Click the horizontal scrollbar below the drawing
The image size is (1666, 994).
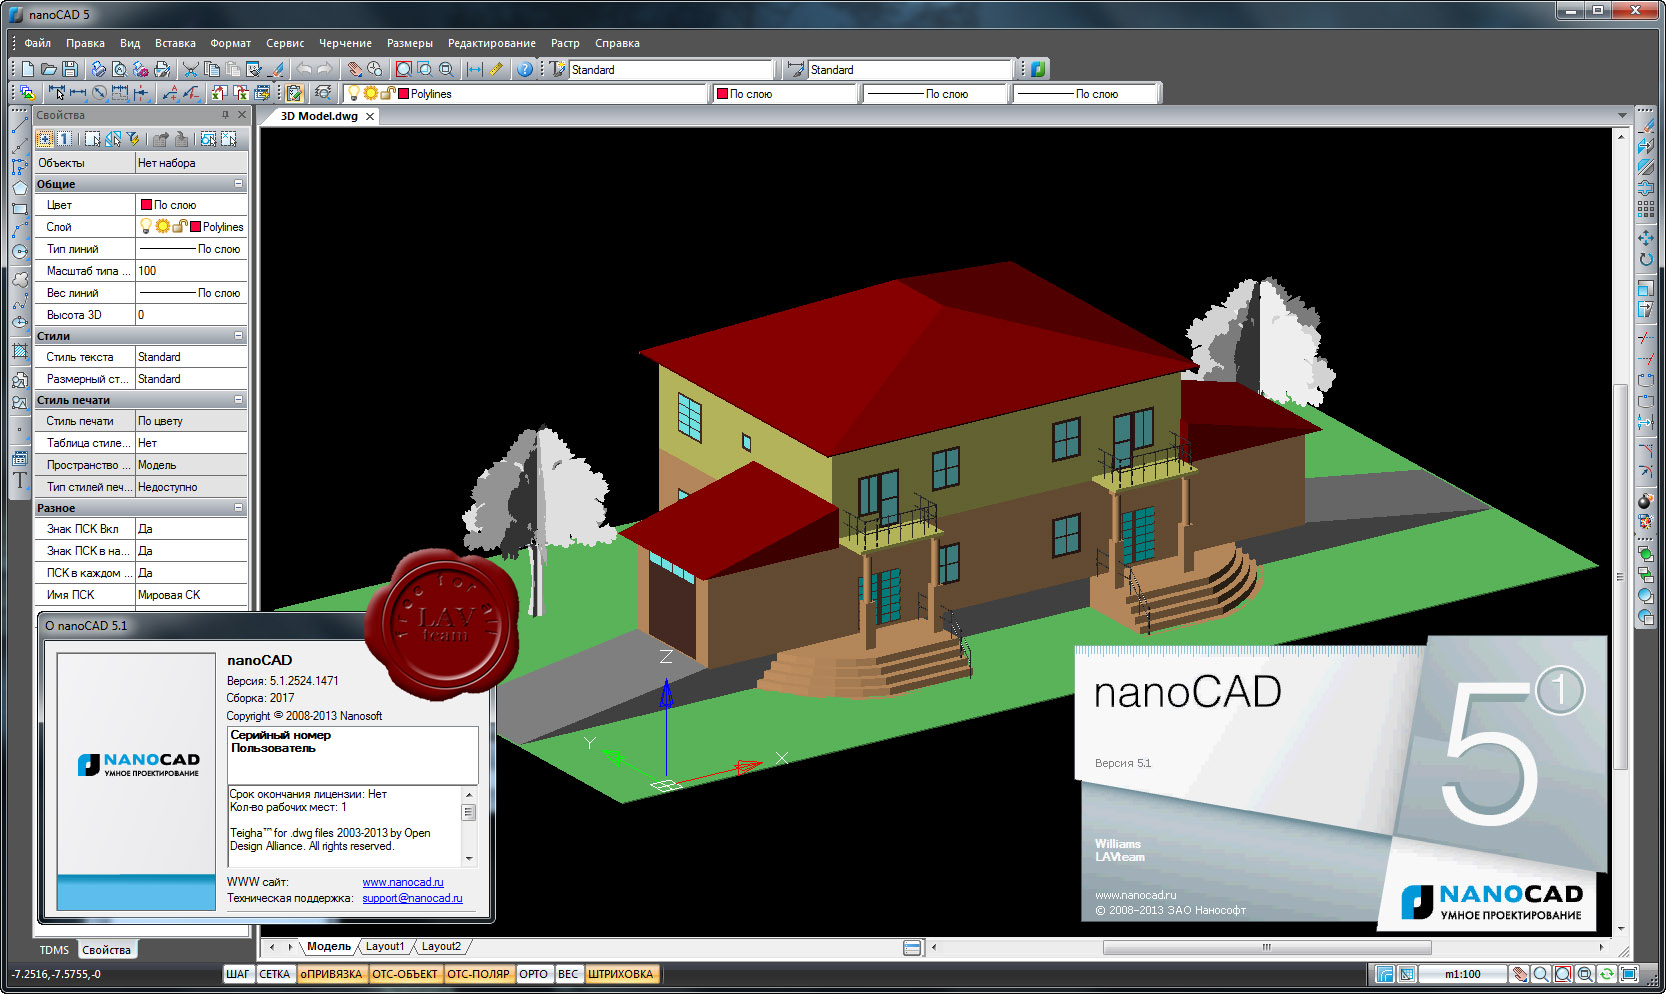pos(1266,947)
